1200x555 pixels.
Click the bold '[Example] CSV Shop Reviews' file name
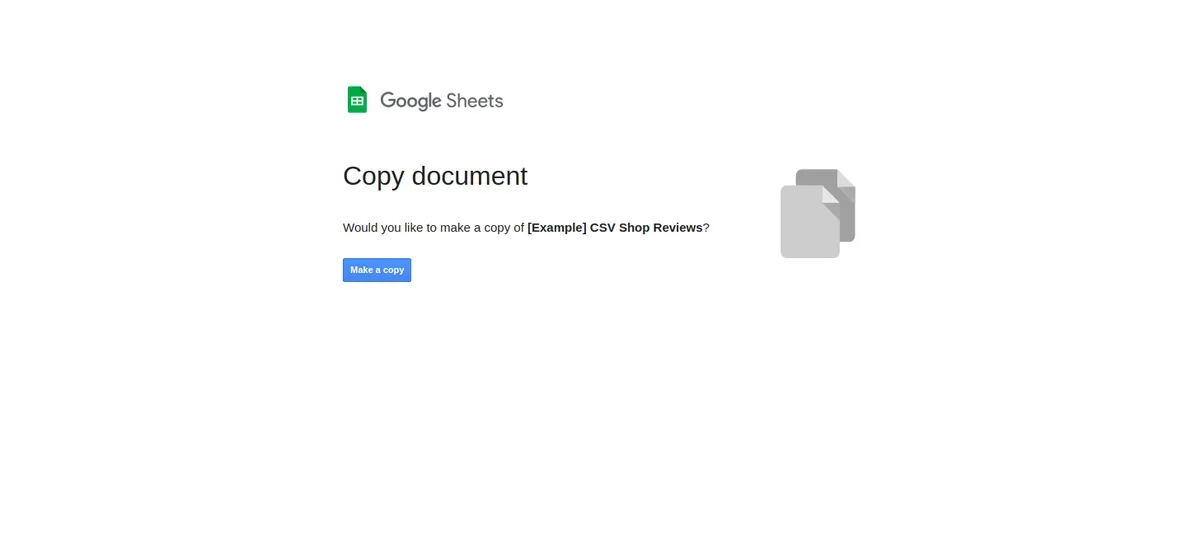click(x=615, y=227)
